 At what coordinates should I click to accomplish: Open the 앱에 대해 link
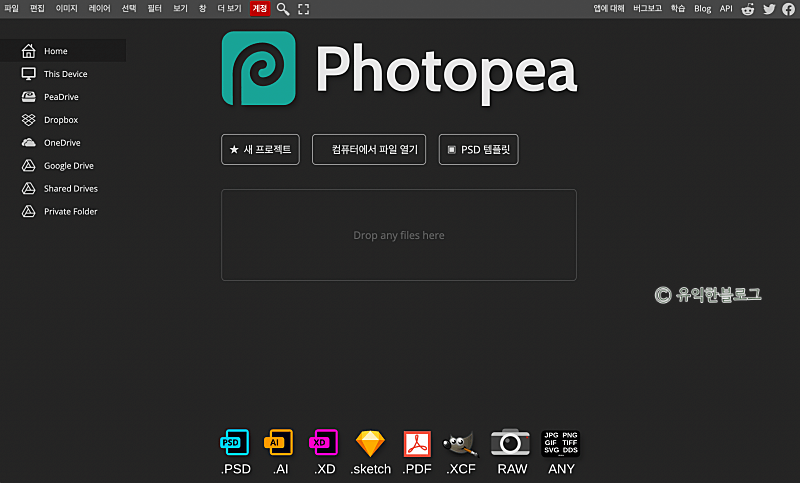(x=609, y=9)
